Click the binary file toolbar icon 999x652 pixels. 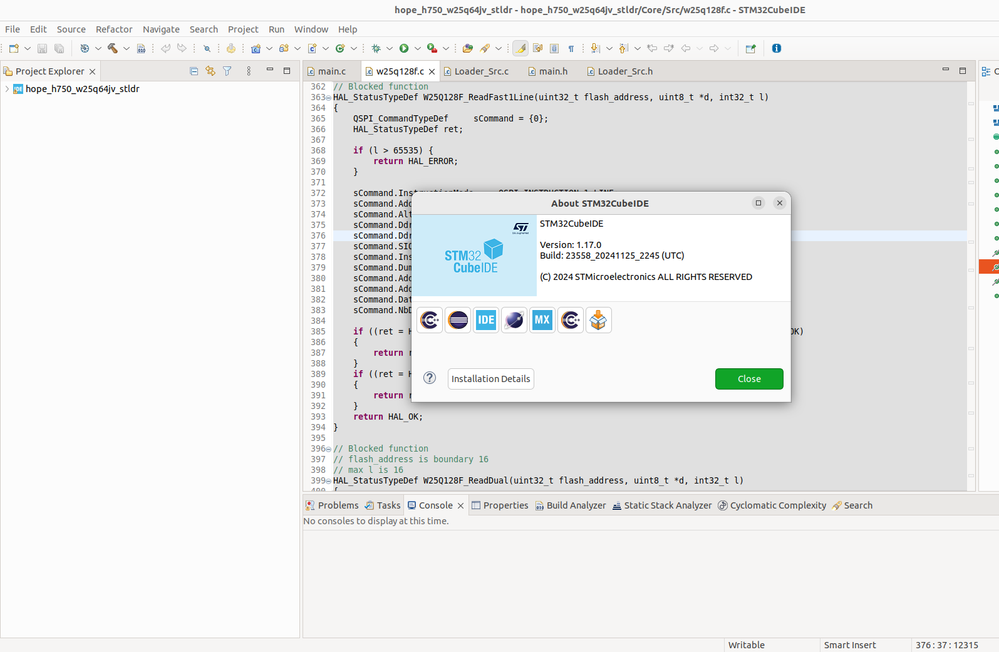coord(141,48)
